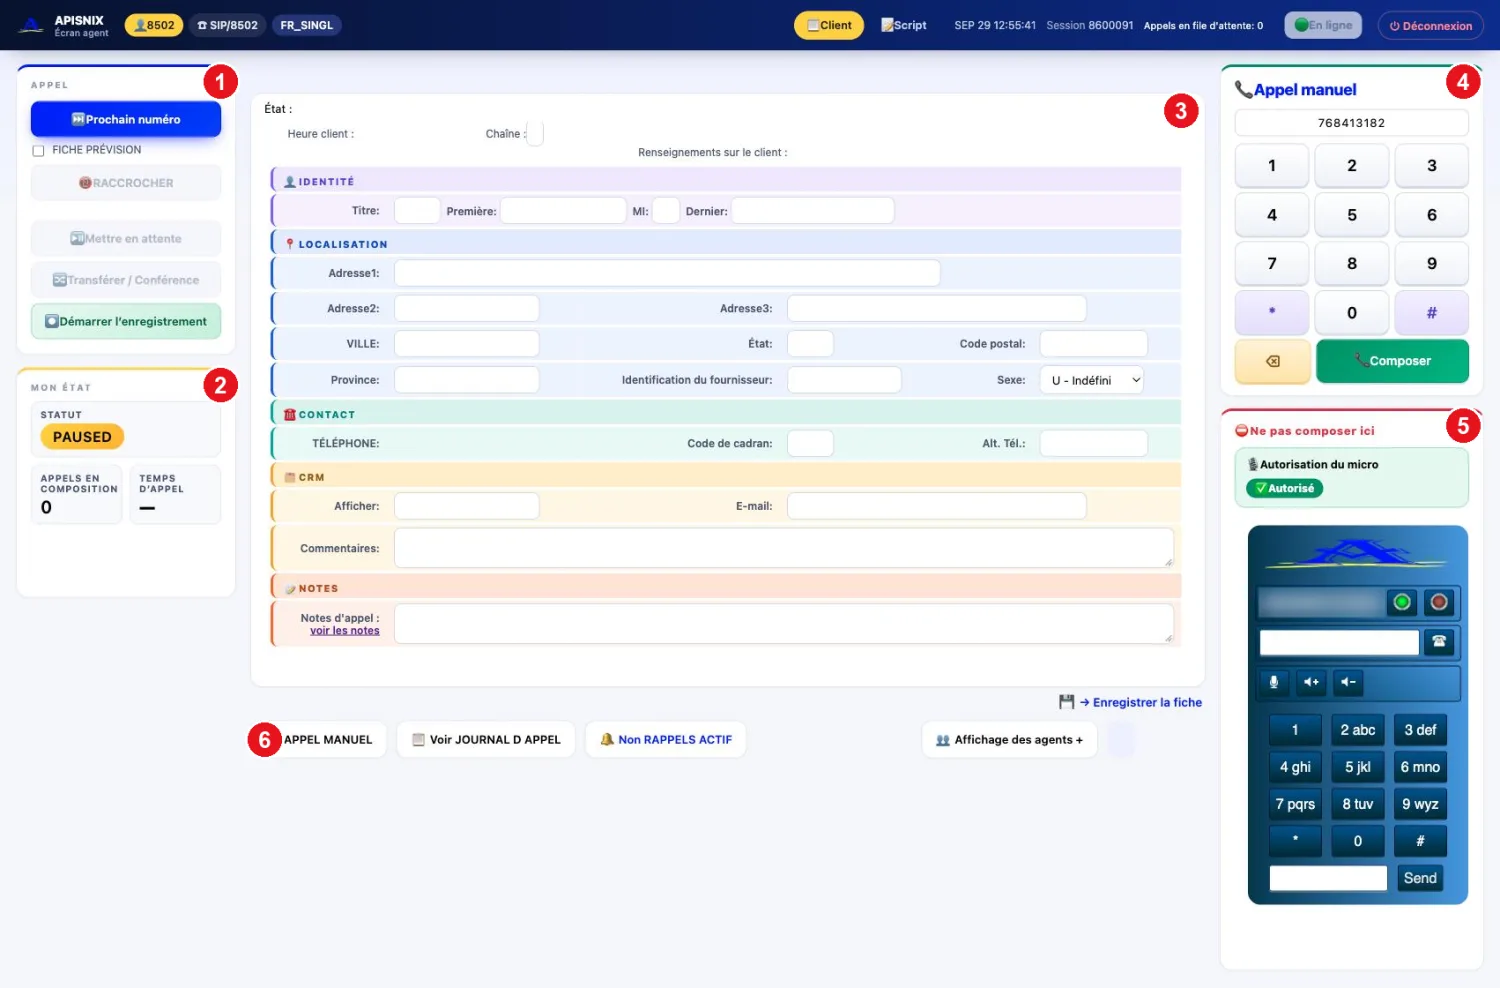1500x988 pixels.
Task: Click Non RAPPELS ACTIF button
Action: coord(666,740)
